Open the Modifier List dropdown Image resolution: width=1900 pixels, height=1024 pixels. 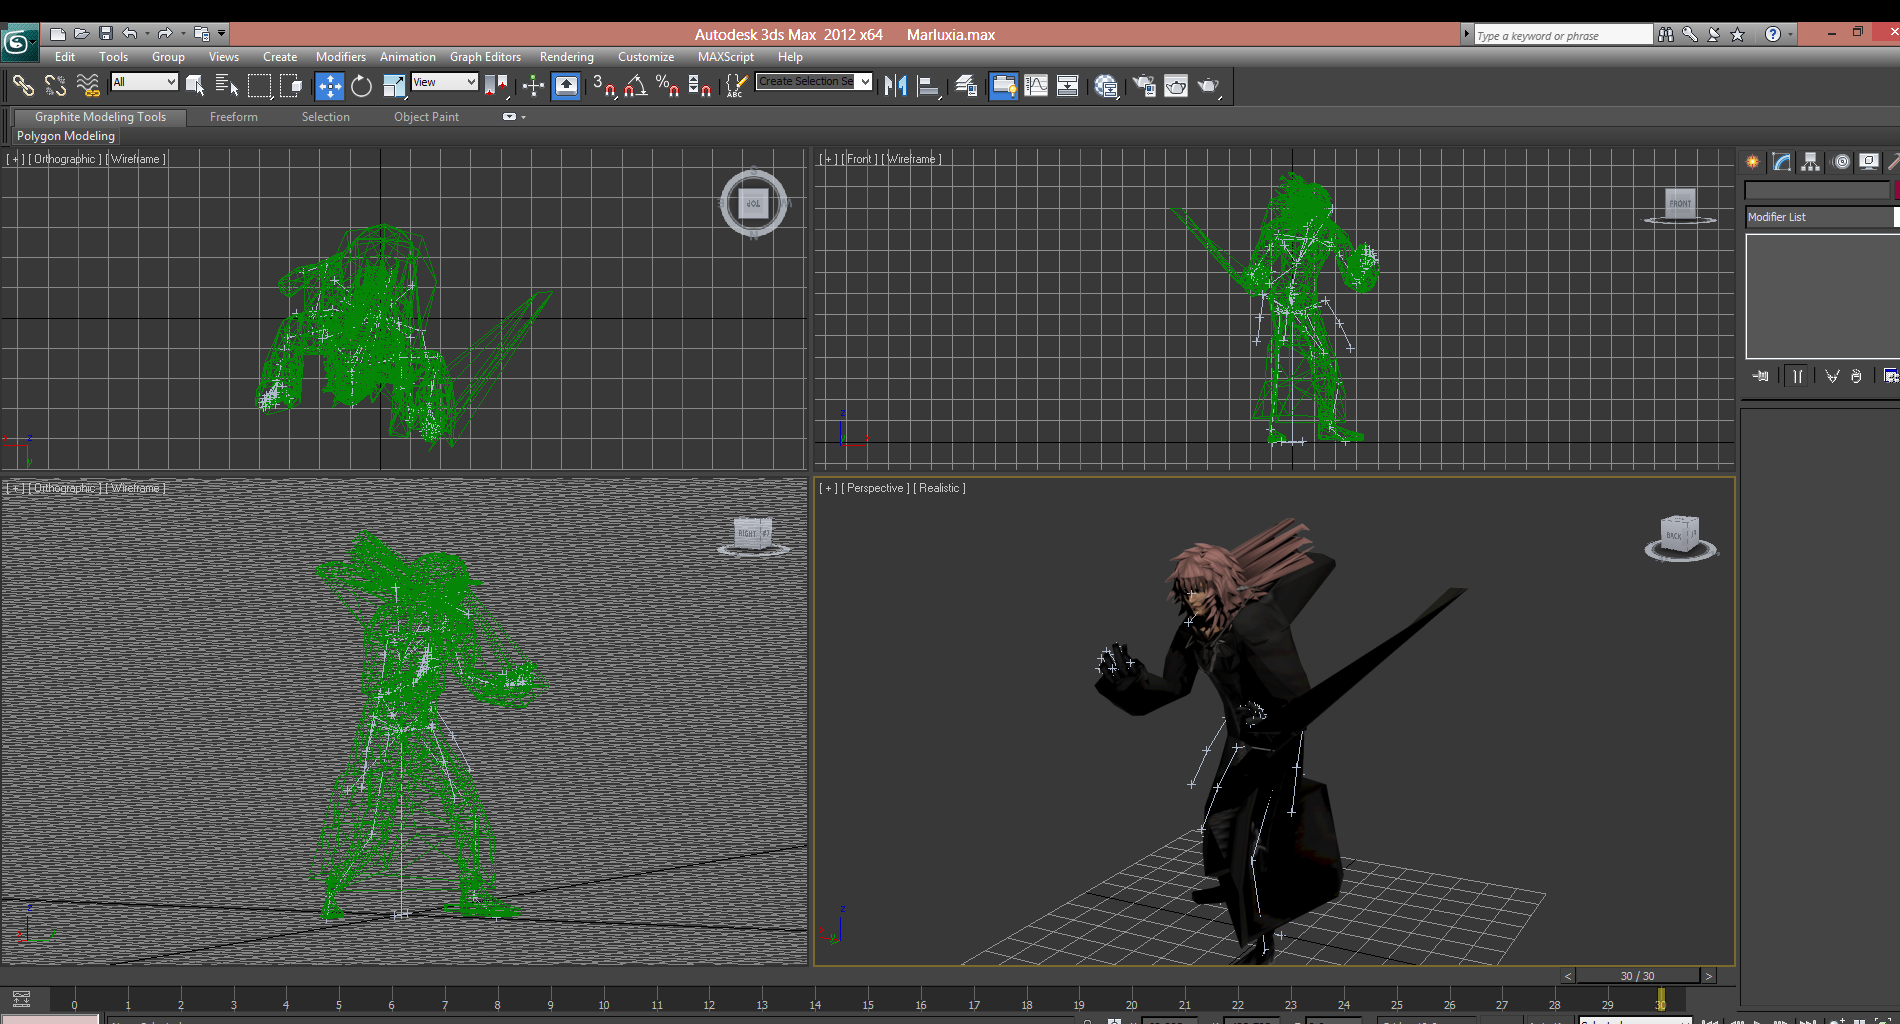1820,217
